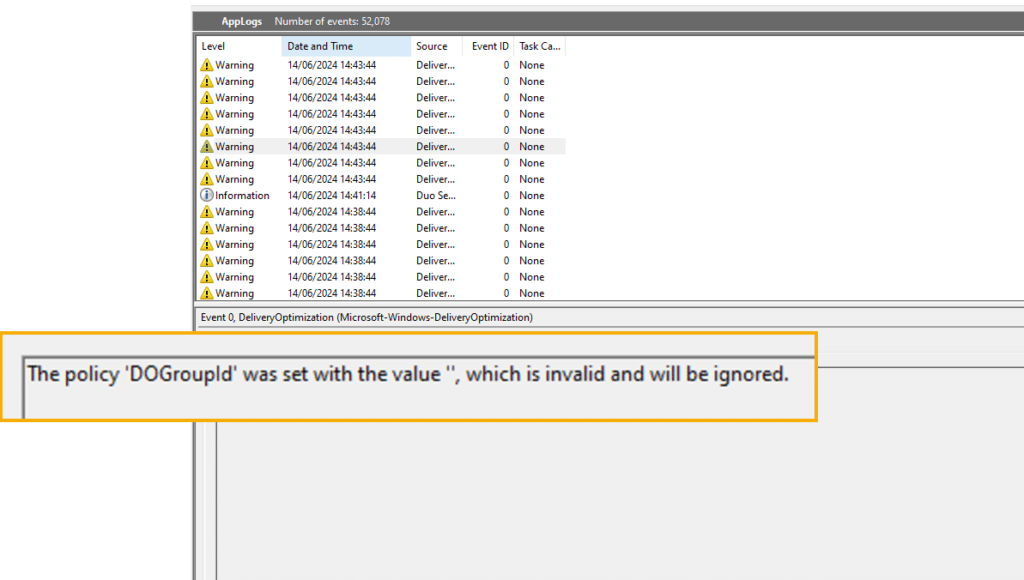Select the 'Event 0, DeliveryOptimization' details header
The image size is (1024, 580).
[366, 317]
